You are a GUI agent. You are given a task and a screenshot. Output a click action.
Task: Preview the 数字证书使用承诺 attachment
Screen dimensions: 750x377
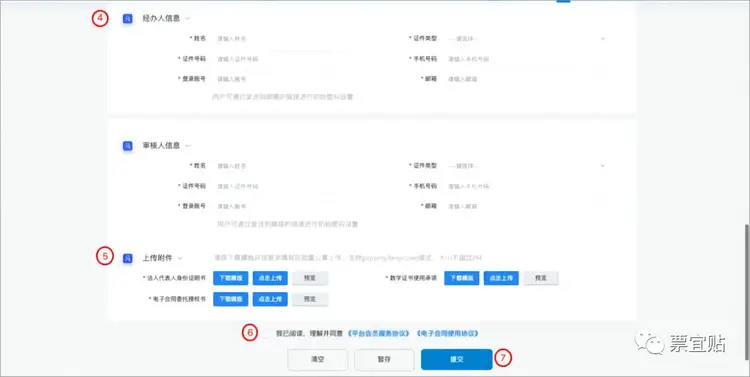[541, 278]
